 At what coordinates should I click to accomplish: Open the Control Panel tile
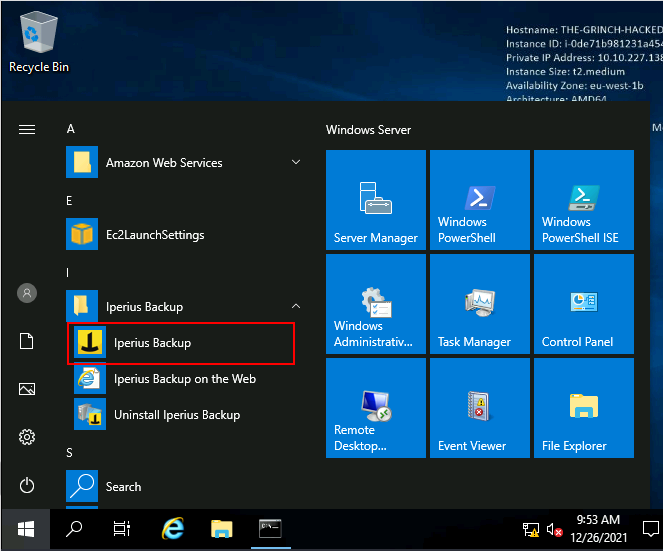point(584,304)
